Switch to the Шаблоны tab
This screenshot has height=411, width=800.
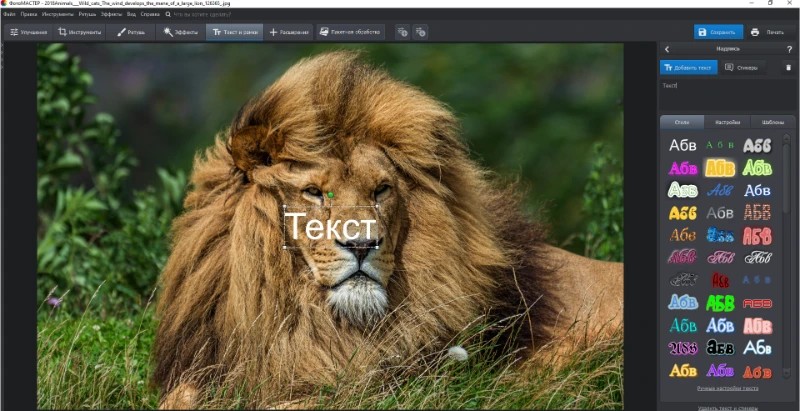pyautogui.click(x=772, y=122)
